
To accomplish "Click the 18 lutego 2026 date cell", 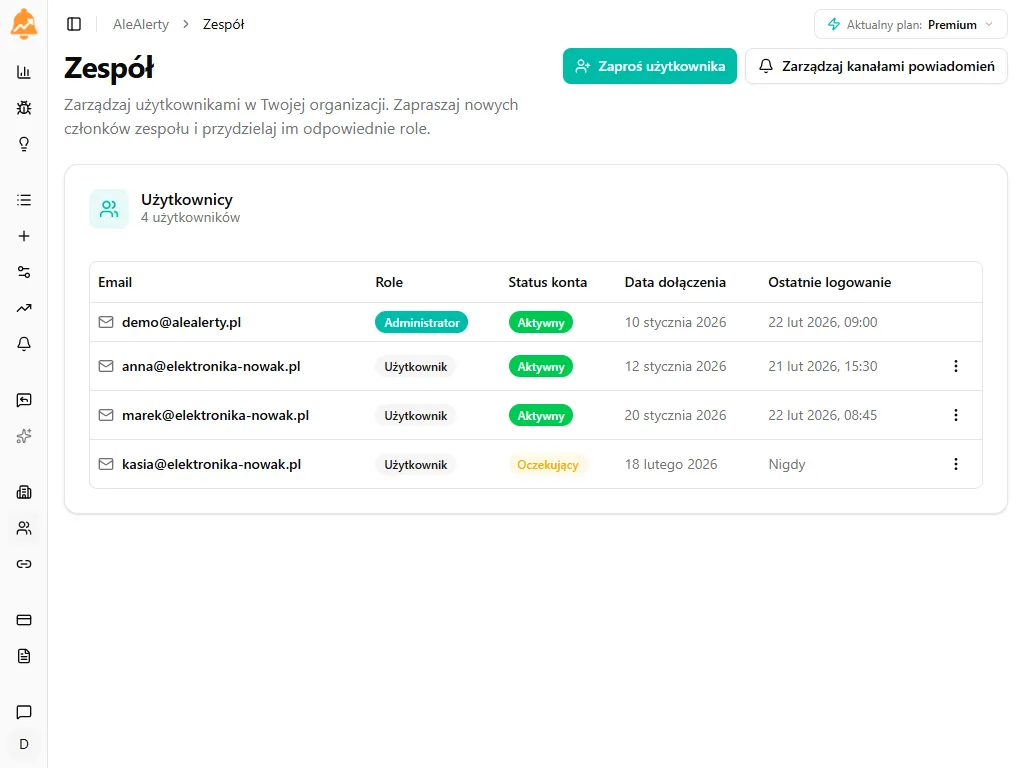I will click(671, 464).
